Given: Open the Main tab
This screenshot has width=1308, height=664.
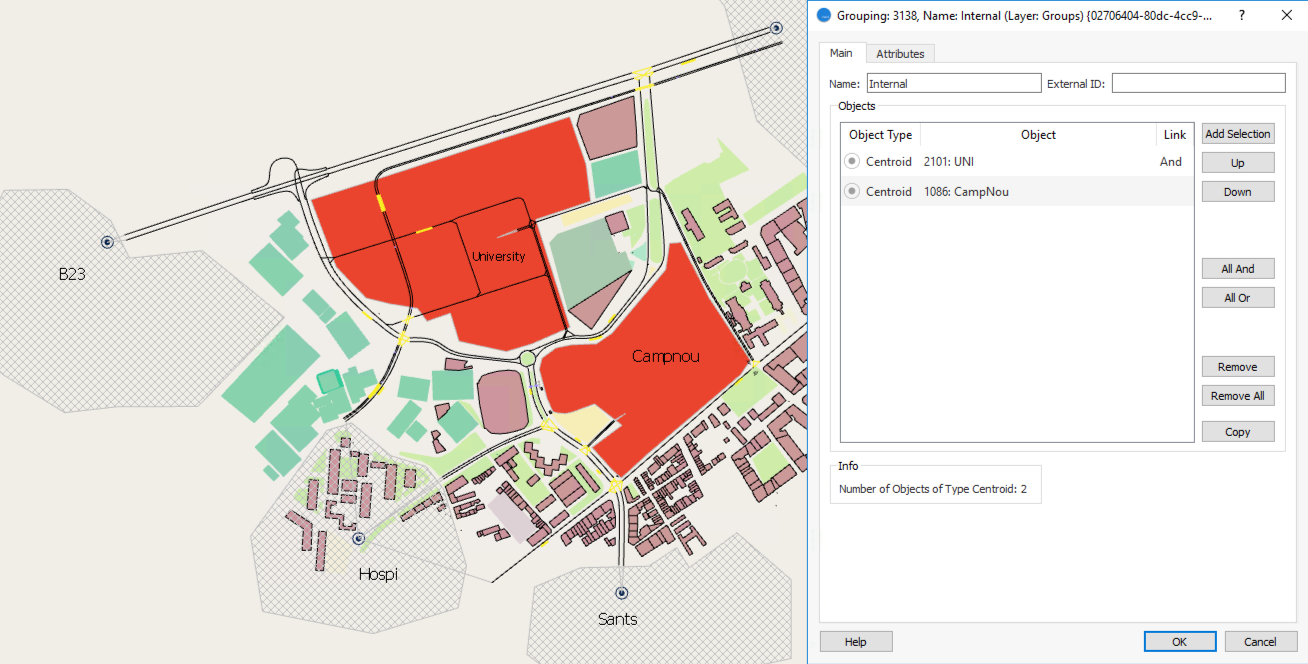Looking at the screenshot, I should (841, 54).
